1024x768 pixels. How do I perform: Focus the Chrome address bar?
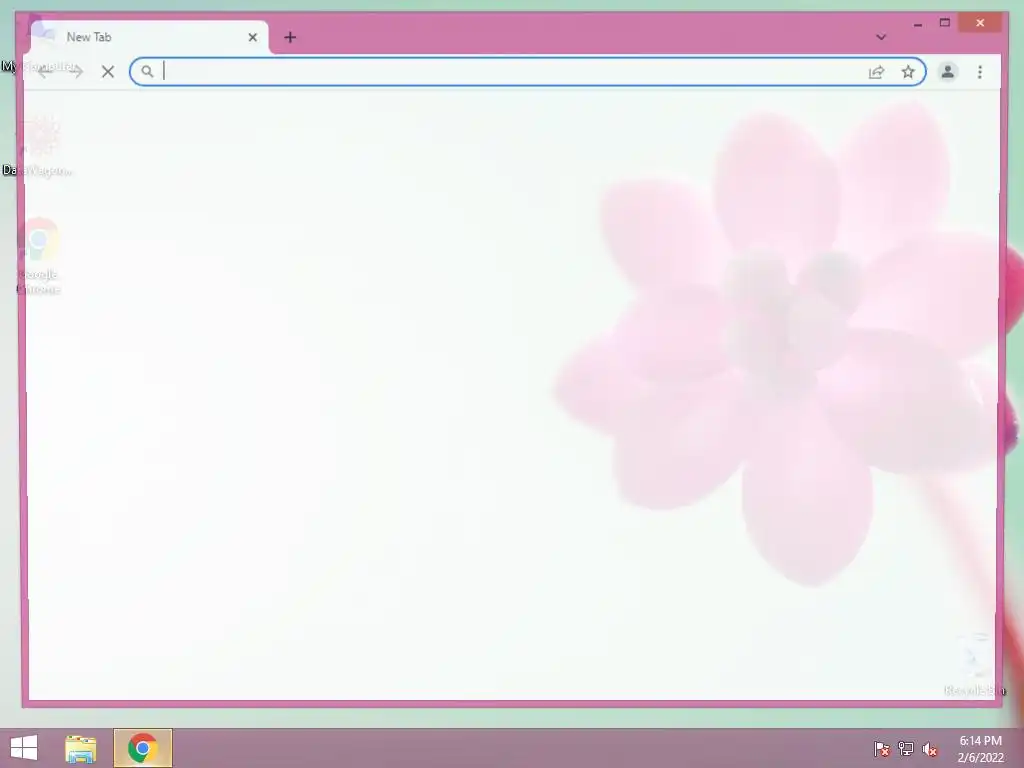pyautogui.click(x=528, y=72)
